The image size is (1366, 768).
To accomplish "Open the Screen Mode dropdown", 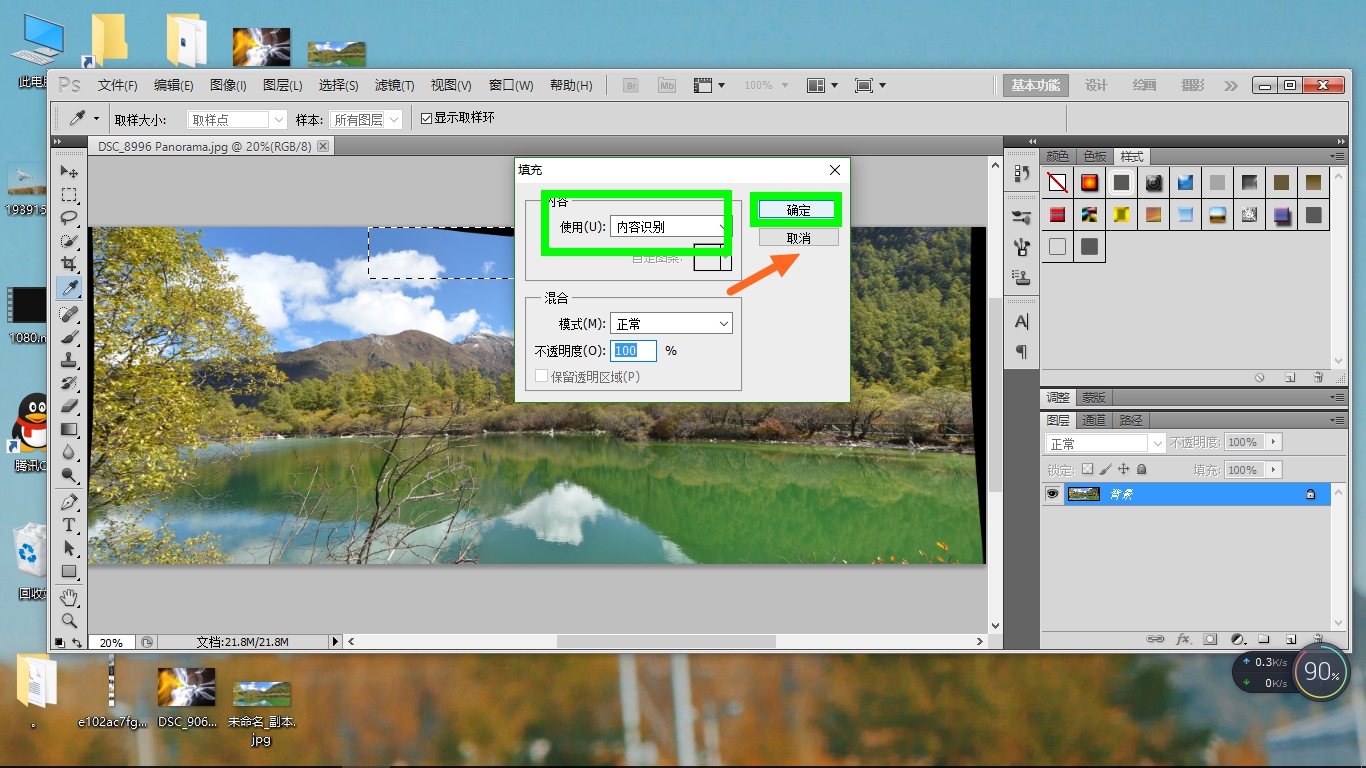I will pyautogui.click(x=870, y=85).
